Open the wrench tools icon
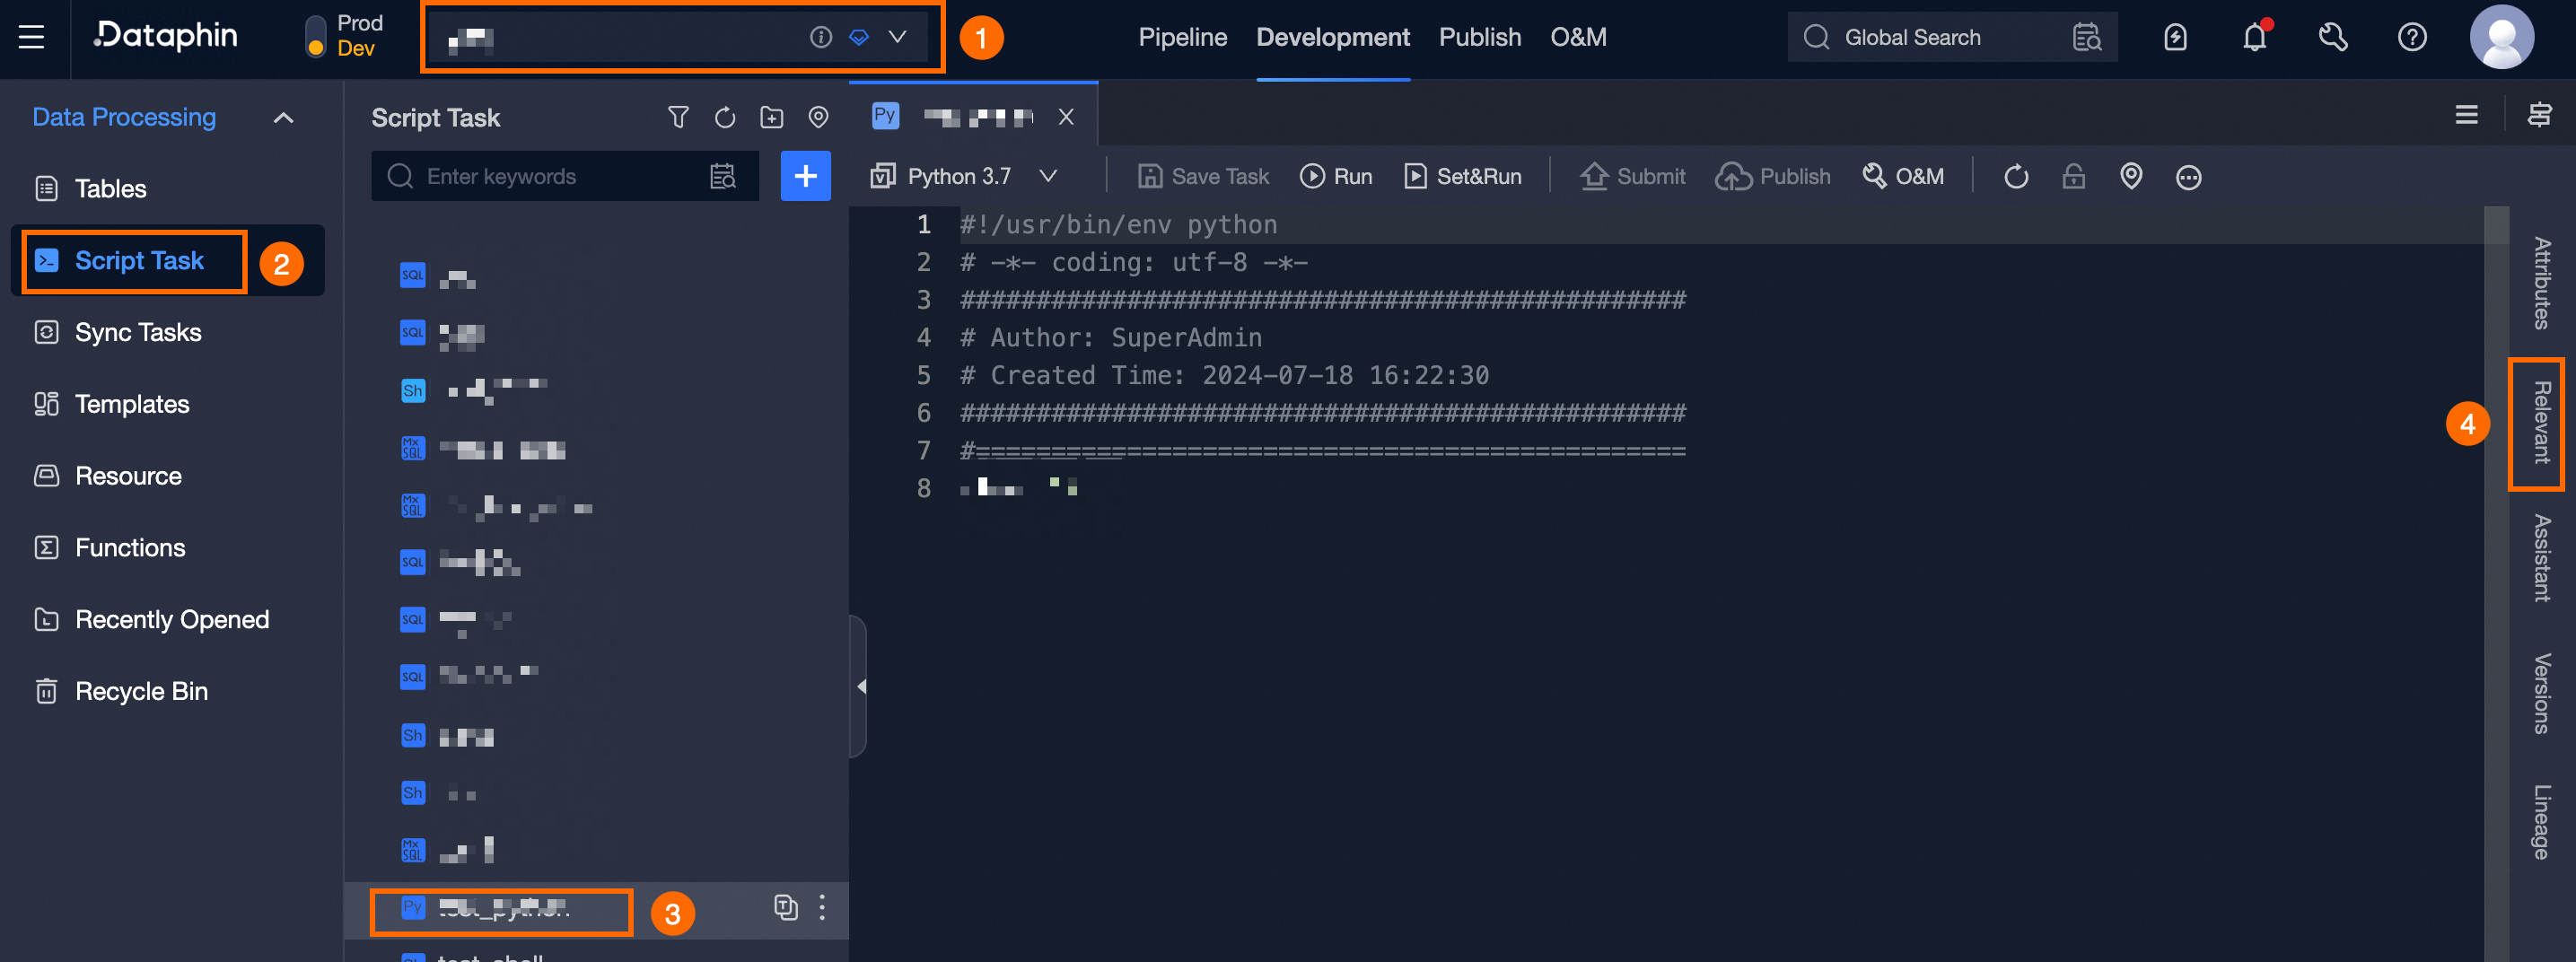This screenshot has width=2576, height=962. (x=2333, y=37)
